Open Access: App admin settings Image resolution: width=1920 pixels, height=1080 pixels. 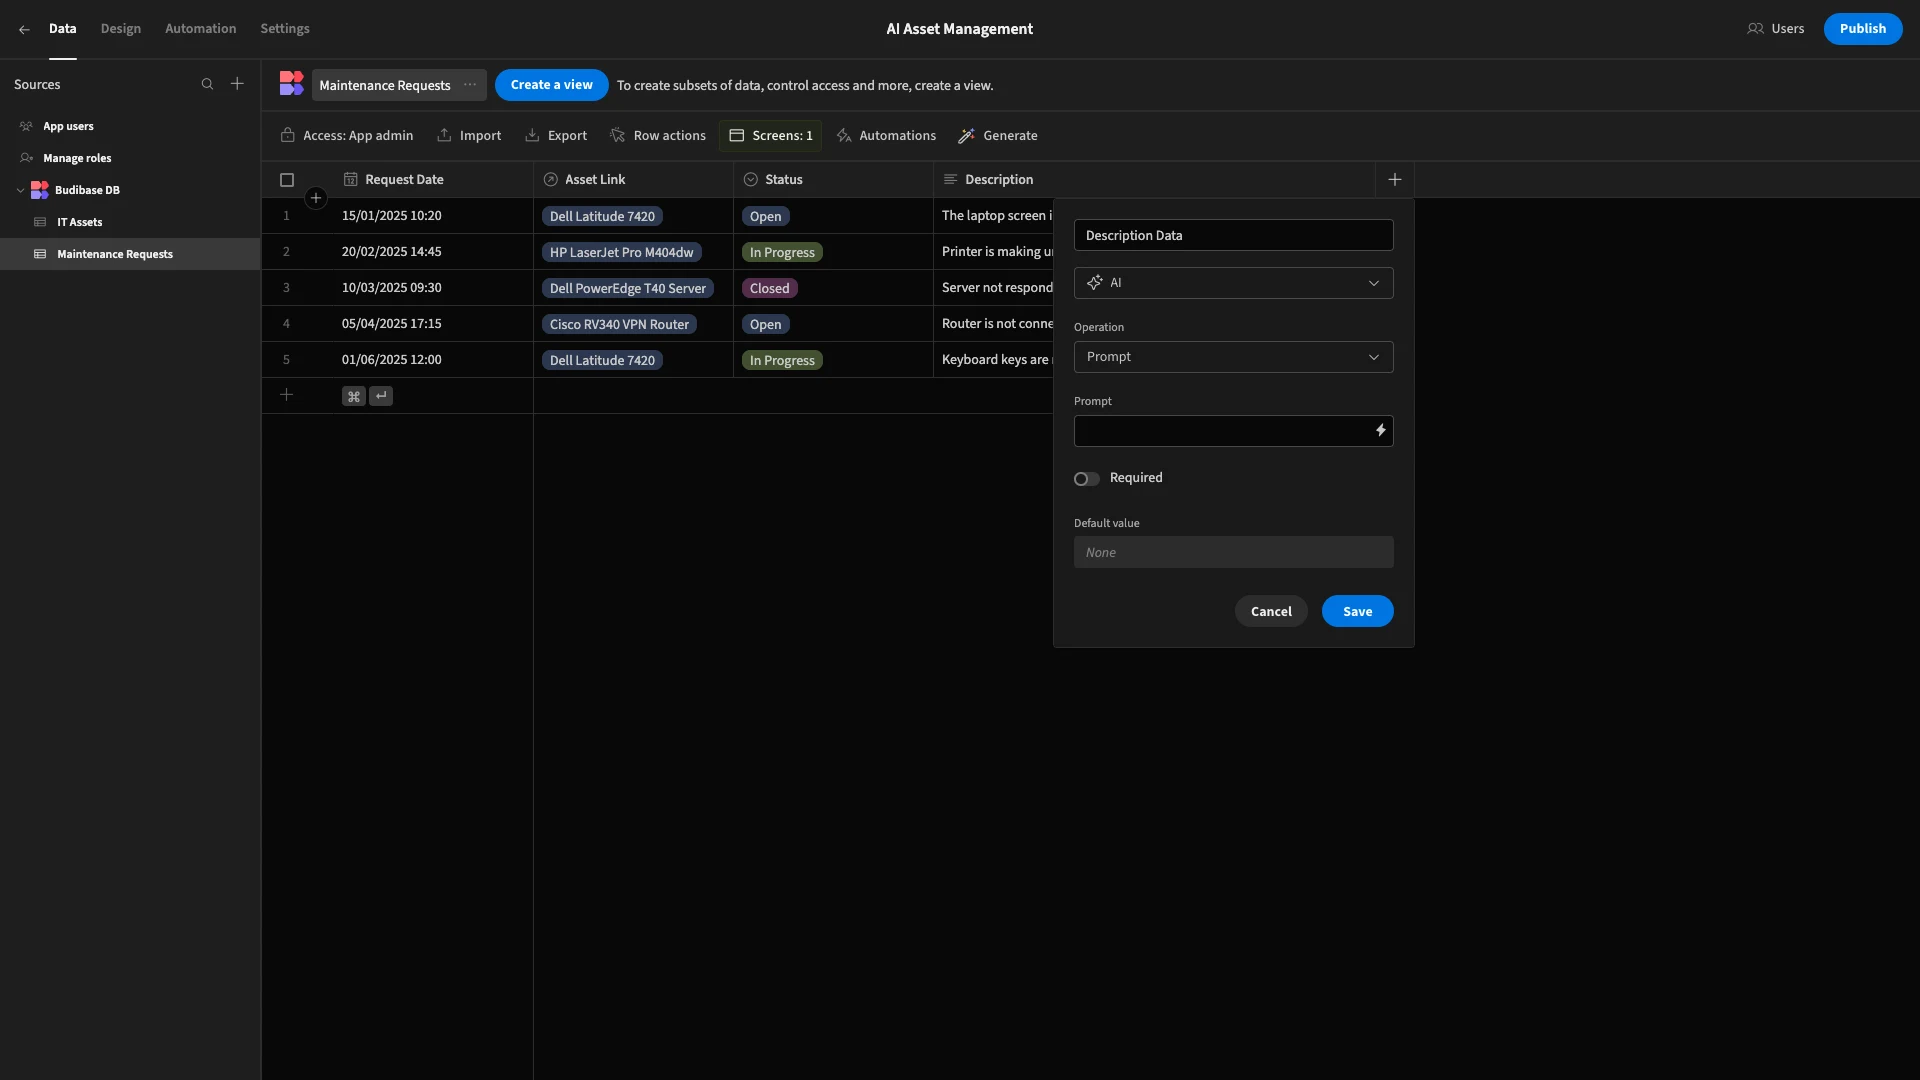click(x=347, y=136)
